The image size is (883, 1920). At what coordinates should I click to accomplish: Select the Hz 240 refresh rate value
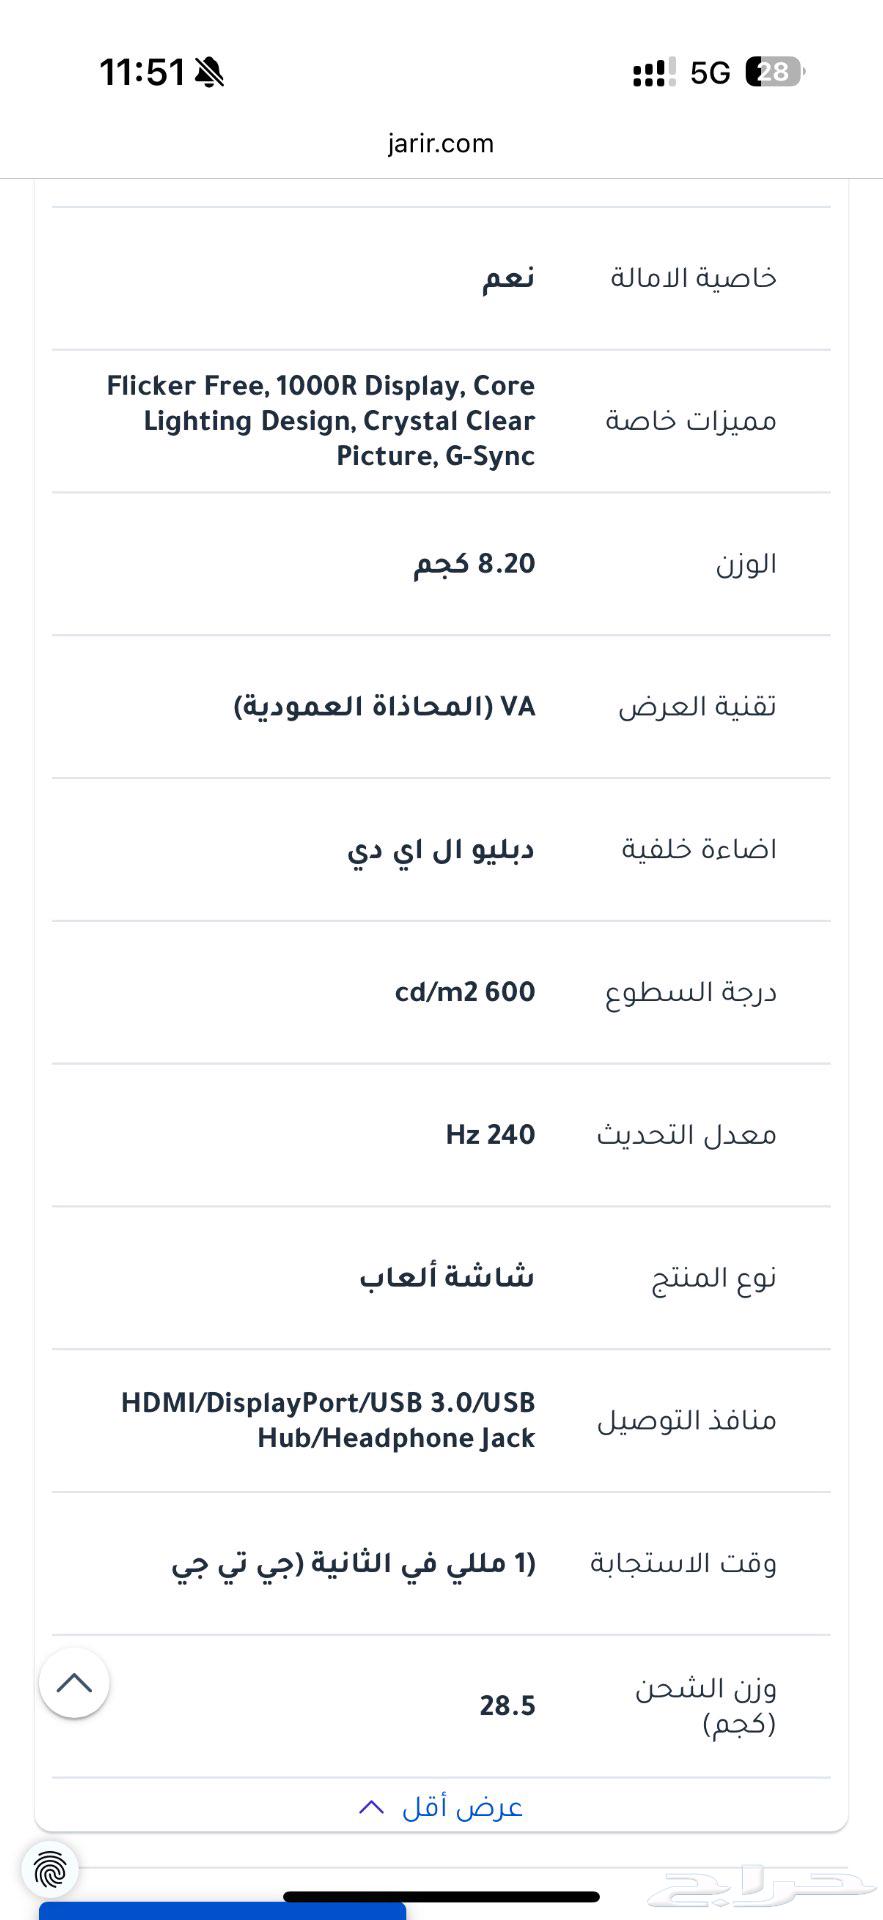coord(490,1135)
